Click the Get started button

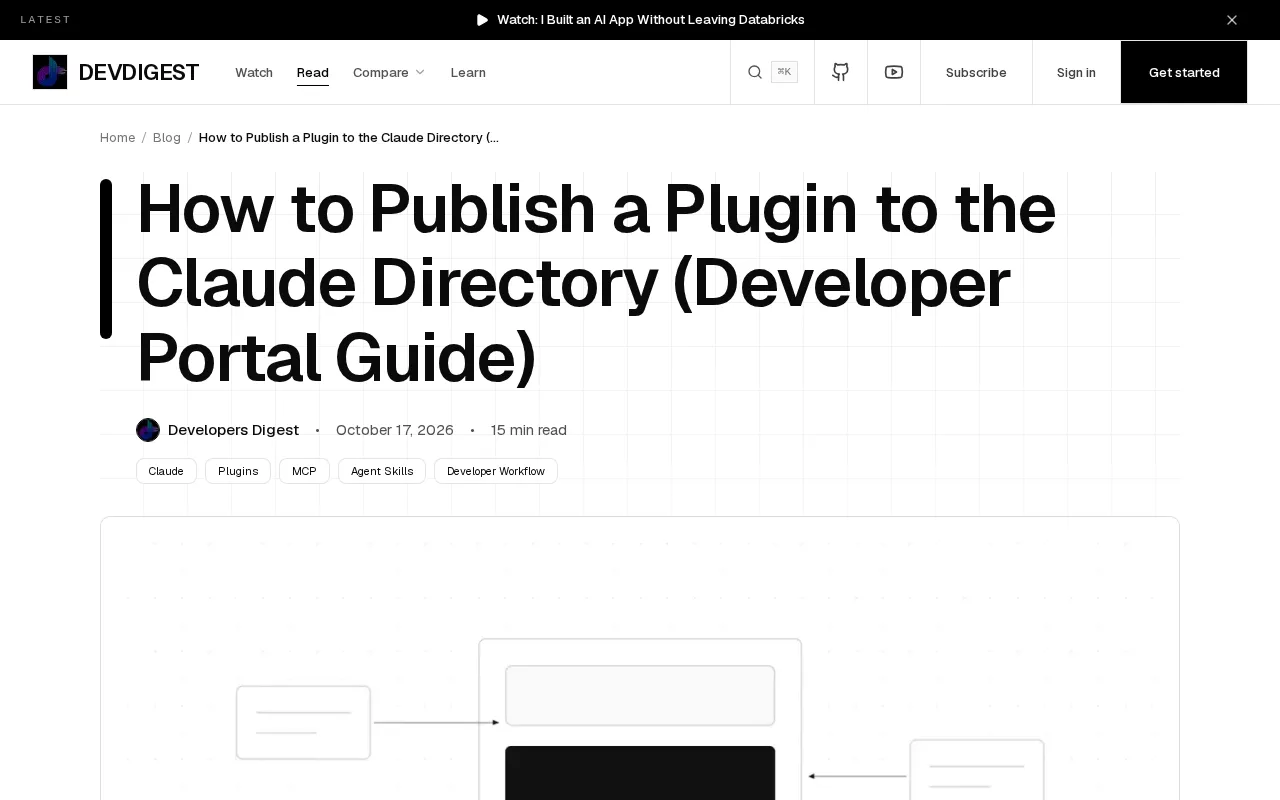point(1184,72)
